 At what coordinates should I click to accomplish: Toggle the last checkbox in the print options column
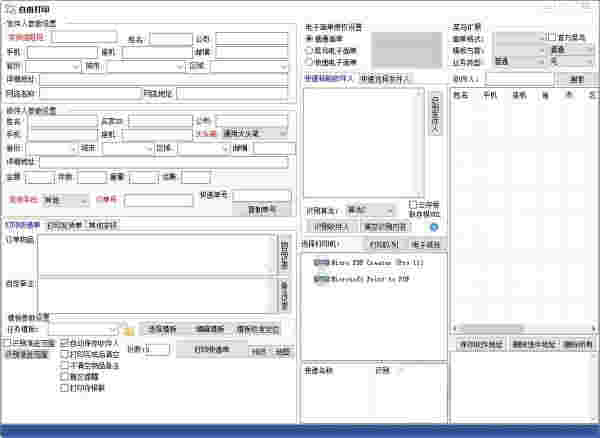pos(64,388)
